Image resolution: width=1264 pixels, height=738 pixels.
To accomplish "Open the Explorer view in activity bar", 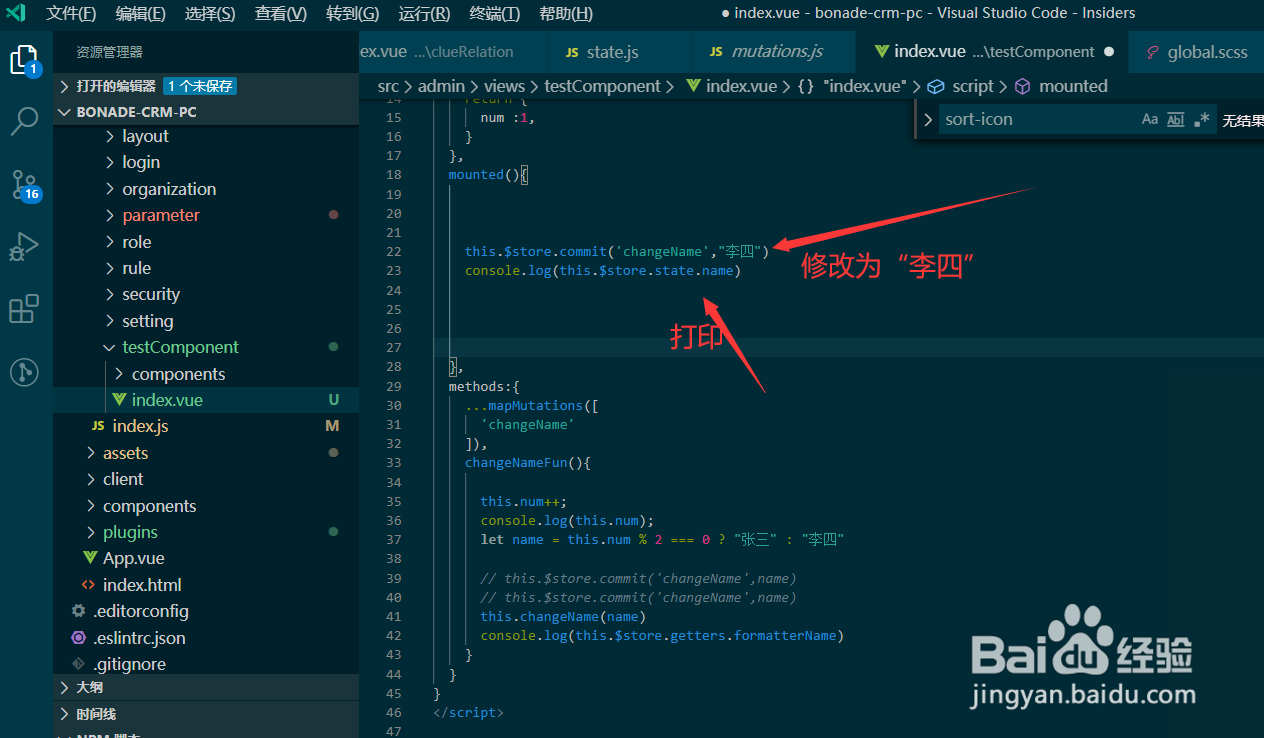I will [25, 61].
